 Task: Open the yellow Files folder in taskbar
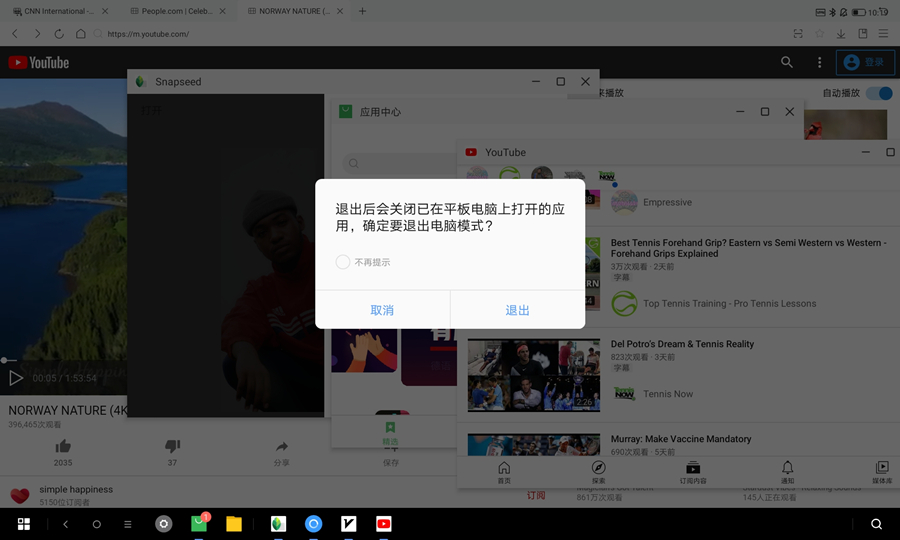[x=234, y=524]
